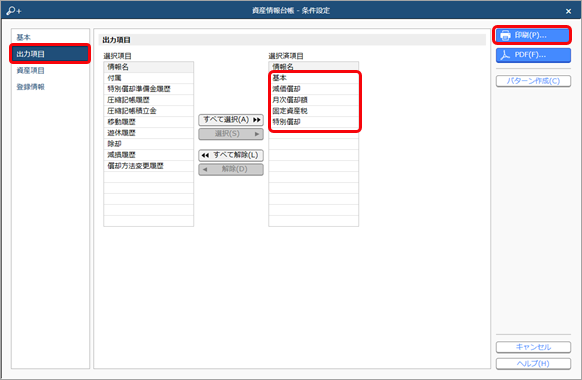Screen dimensions: 582x380
Task: Select 遊休履歴 in available list
Action: (148, 133)
